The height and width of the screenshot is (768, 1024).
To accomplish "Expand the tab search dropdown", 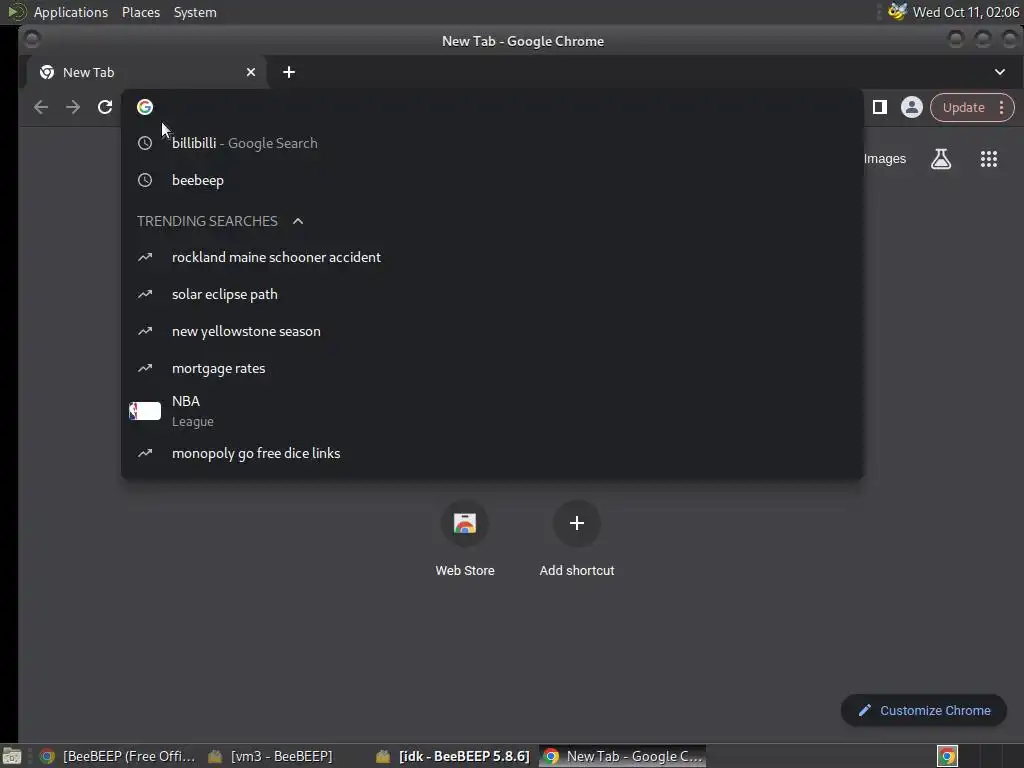I will tap(1000, 72).
